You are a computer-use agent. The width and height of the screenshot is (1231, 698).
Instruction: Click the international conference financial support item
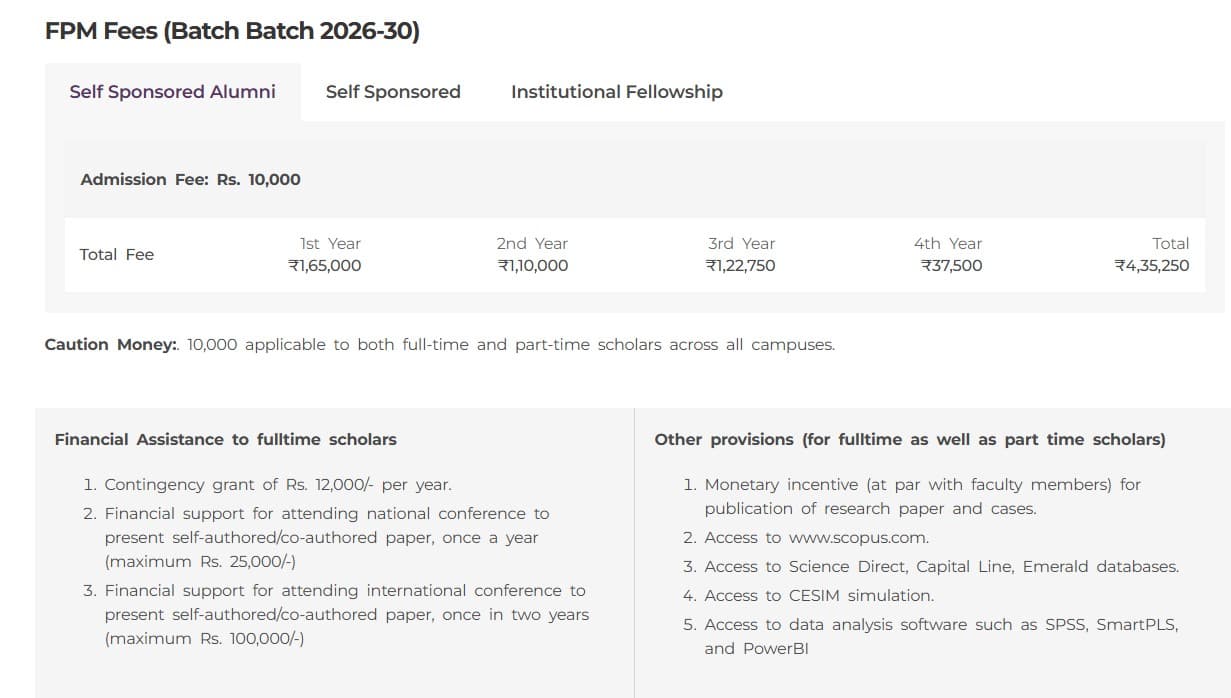click(x=345, y=614)
